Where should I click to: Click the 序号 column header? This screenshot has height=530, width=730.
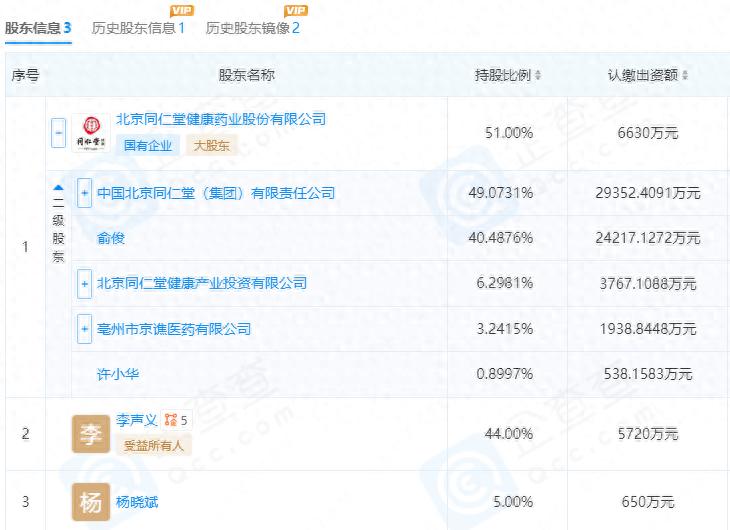coord(25,75)
